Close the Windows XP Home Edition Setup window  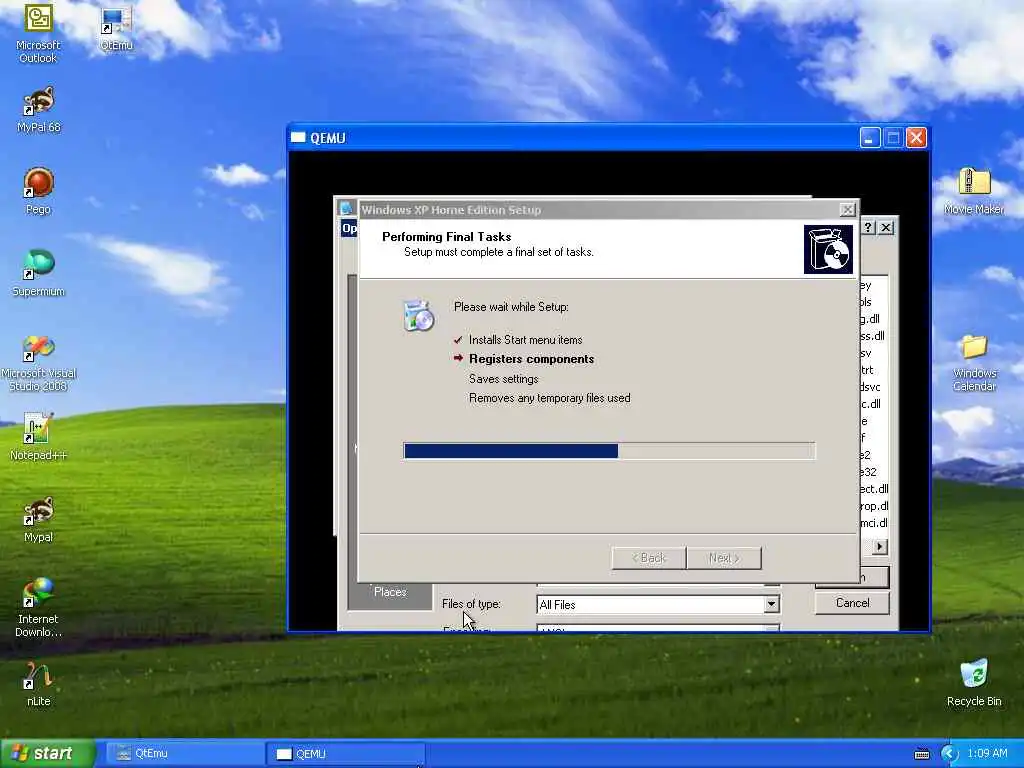coord(847,210)
